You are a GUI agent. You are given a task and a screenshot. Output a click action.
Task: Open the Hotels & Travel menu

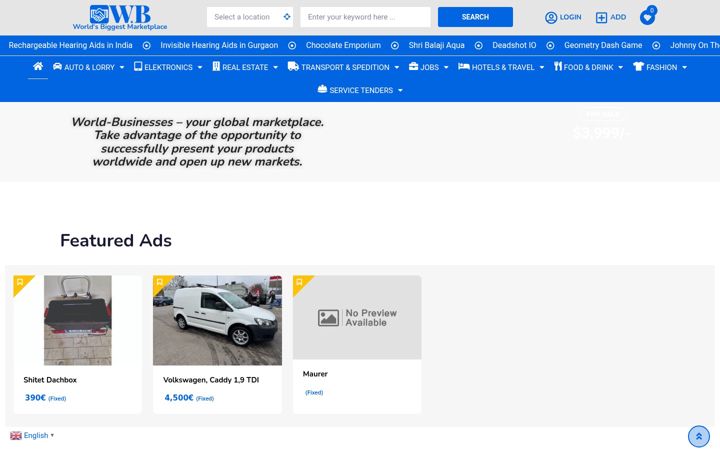coord(501,67)
